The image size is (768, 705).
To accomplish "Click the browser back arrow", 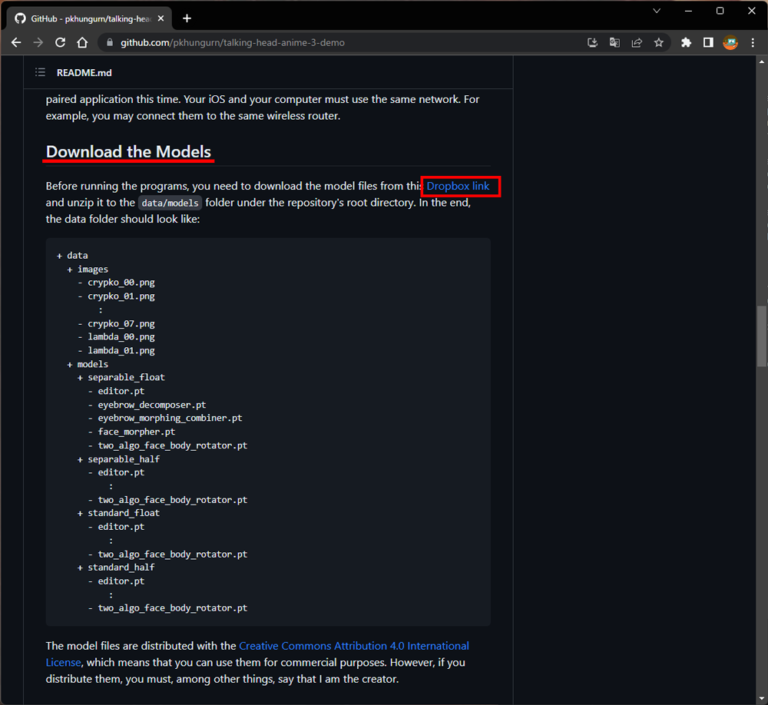I will pos(15,43).
